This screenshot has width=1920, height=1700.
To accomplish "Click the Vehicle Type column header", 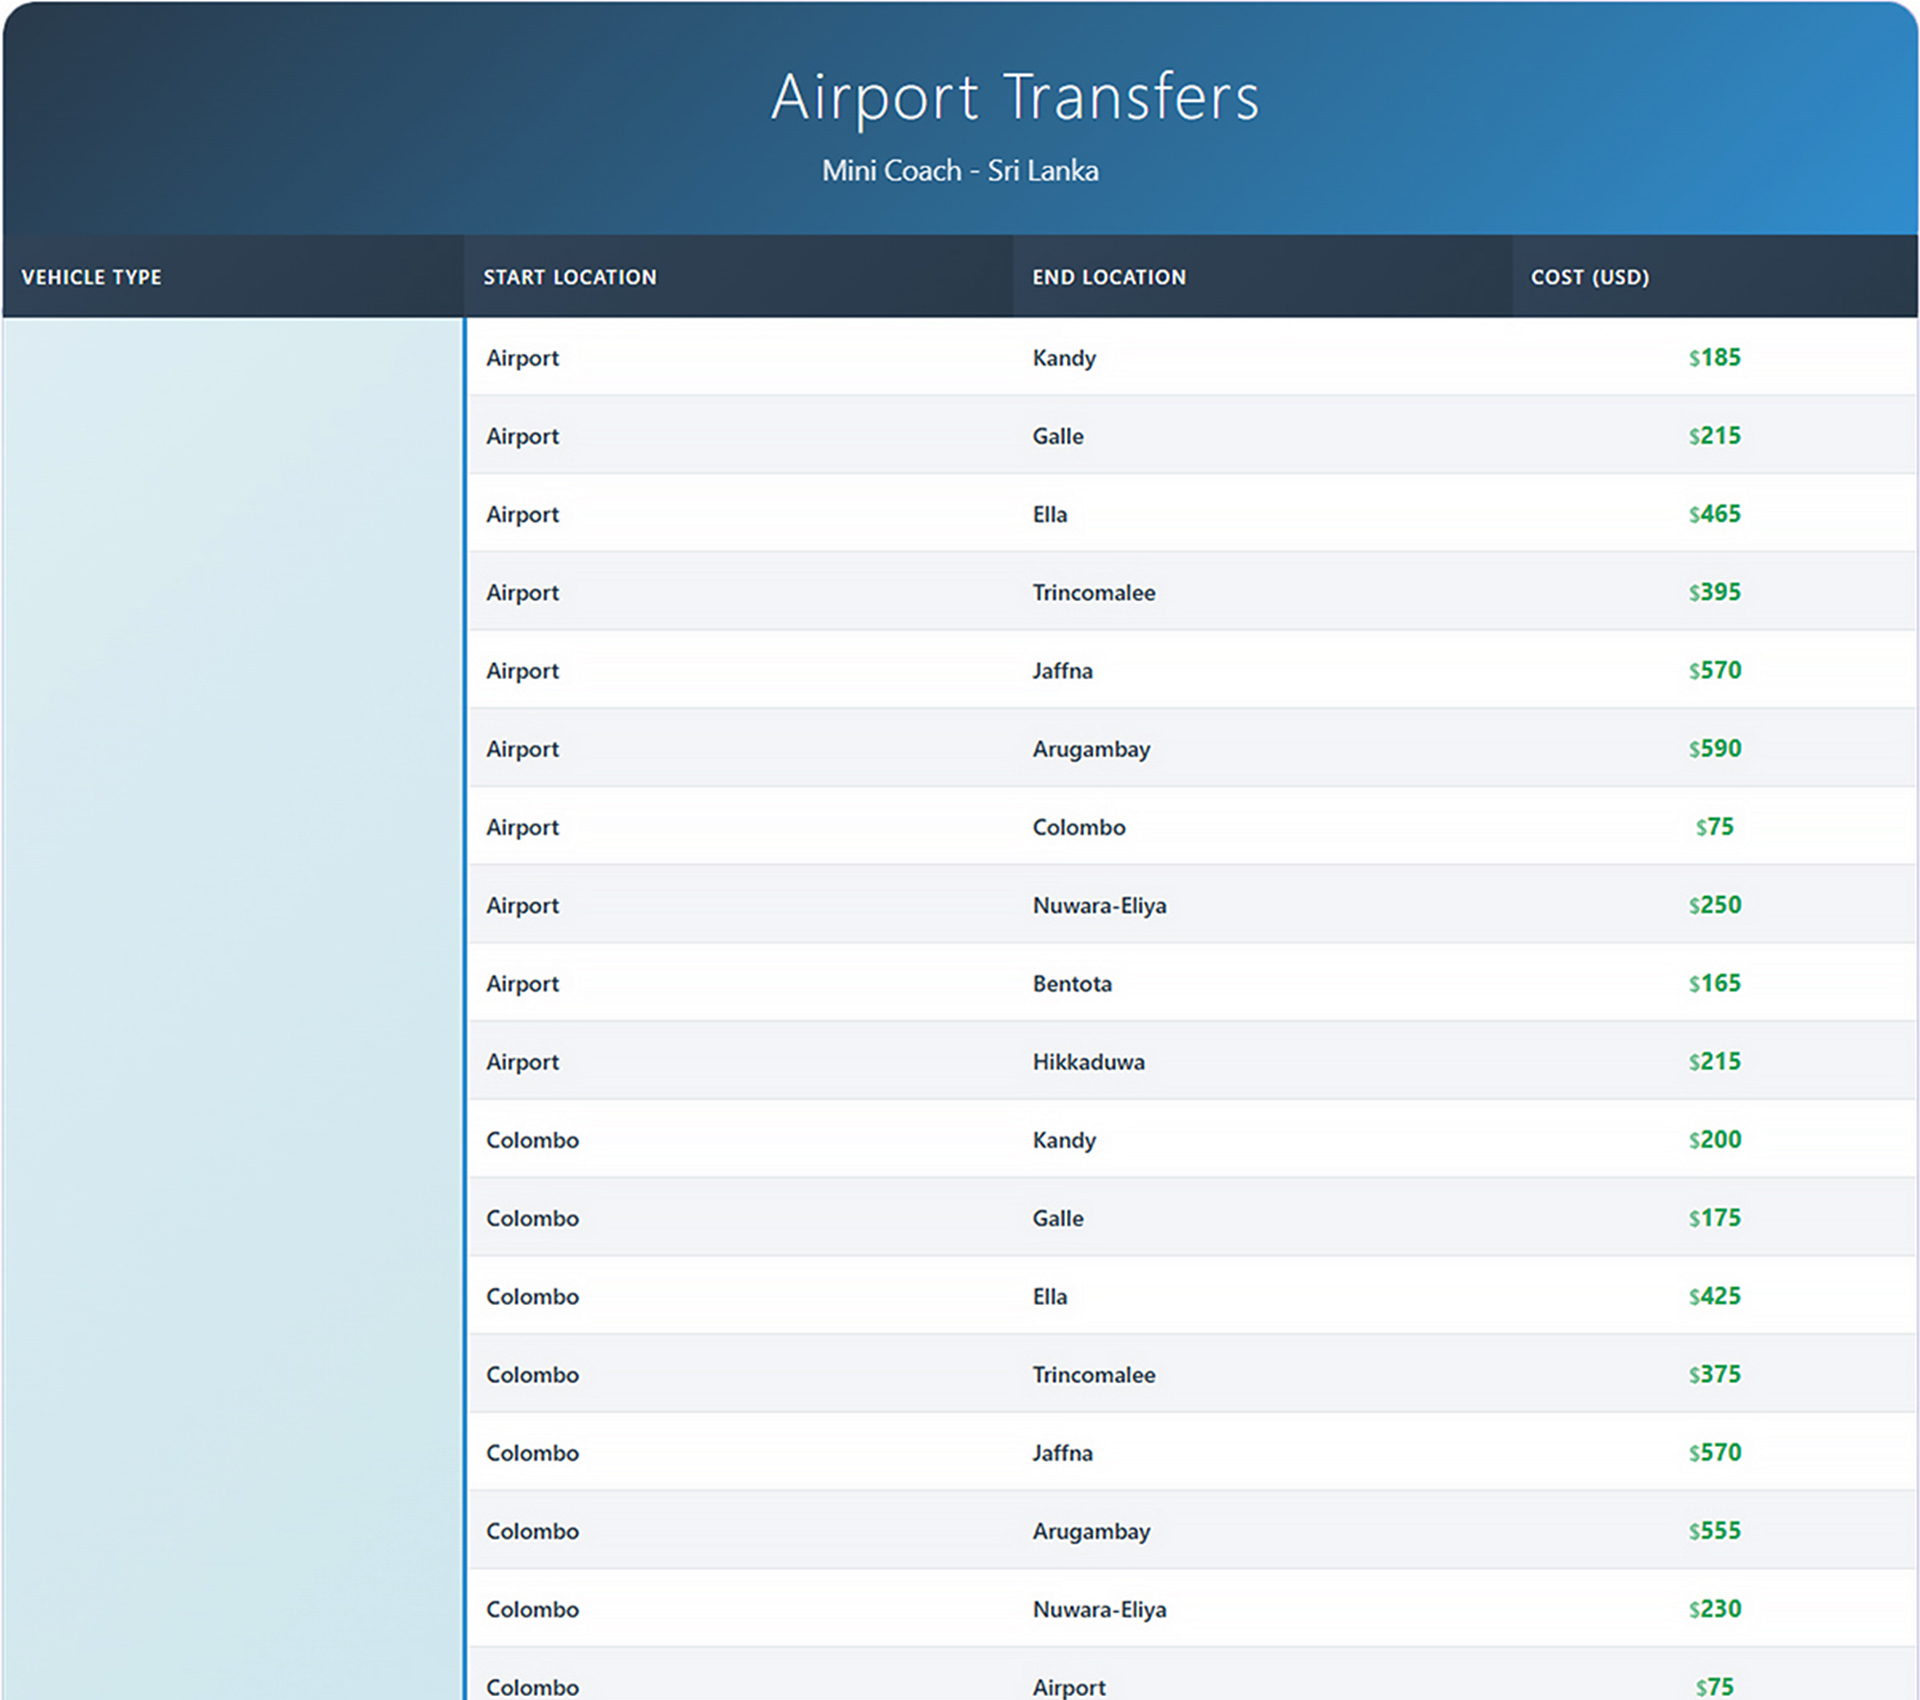I will pos(92,277).
